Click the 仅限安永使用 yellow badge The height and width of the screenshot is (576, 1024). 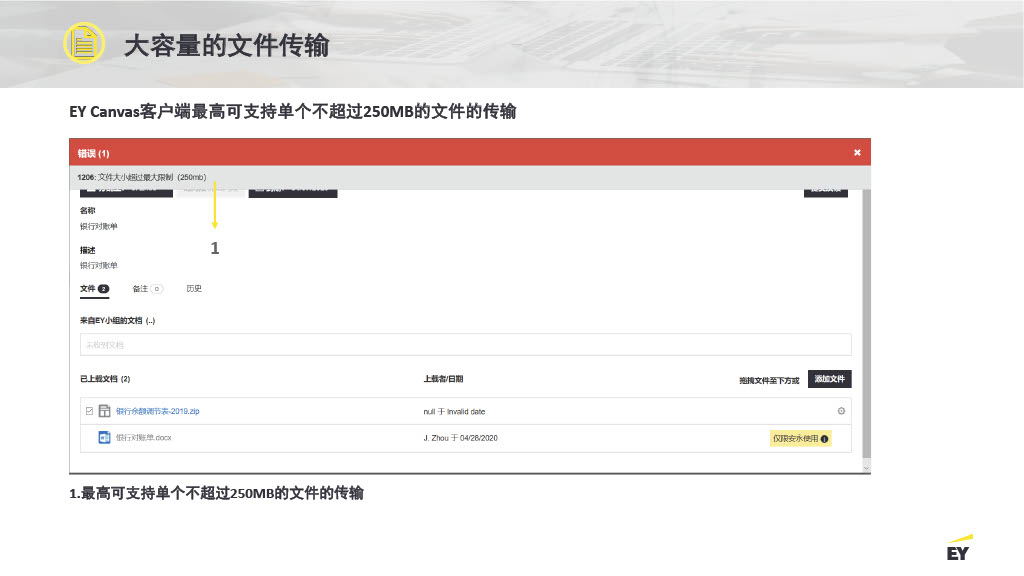tap(801, 439)
